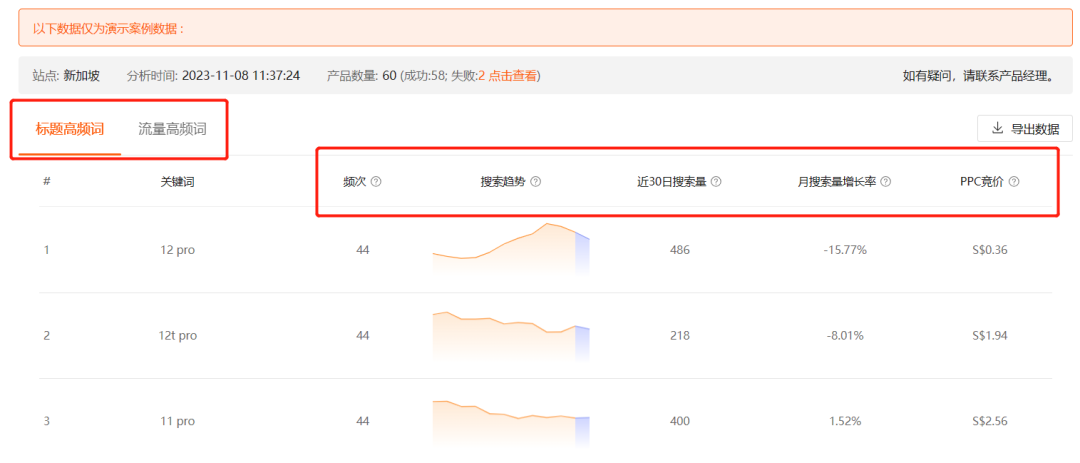Select the site name 新加坡
This screenshot has width=1080, height=463.
(x=81, y=76)
